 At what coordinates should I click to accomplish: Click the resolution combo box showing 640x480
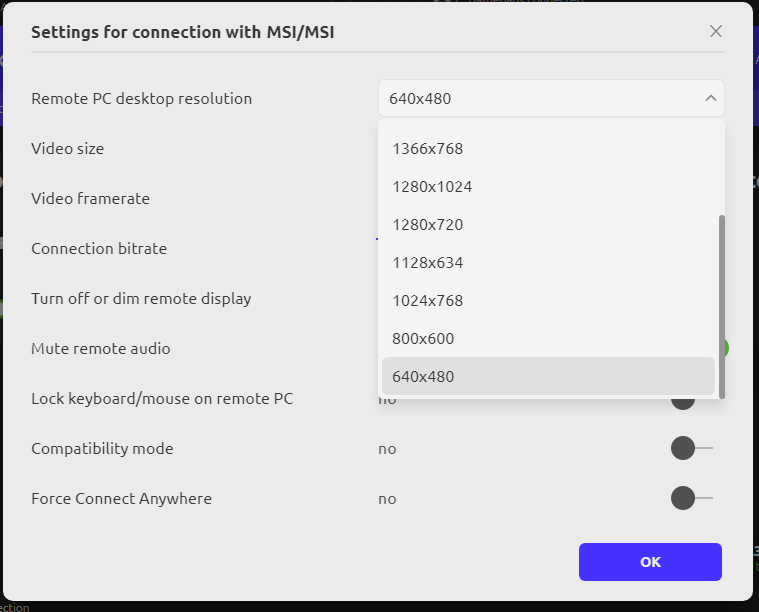(540, 98)
